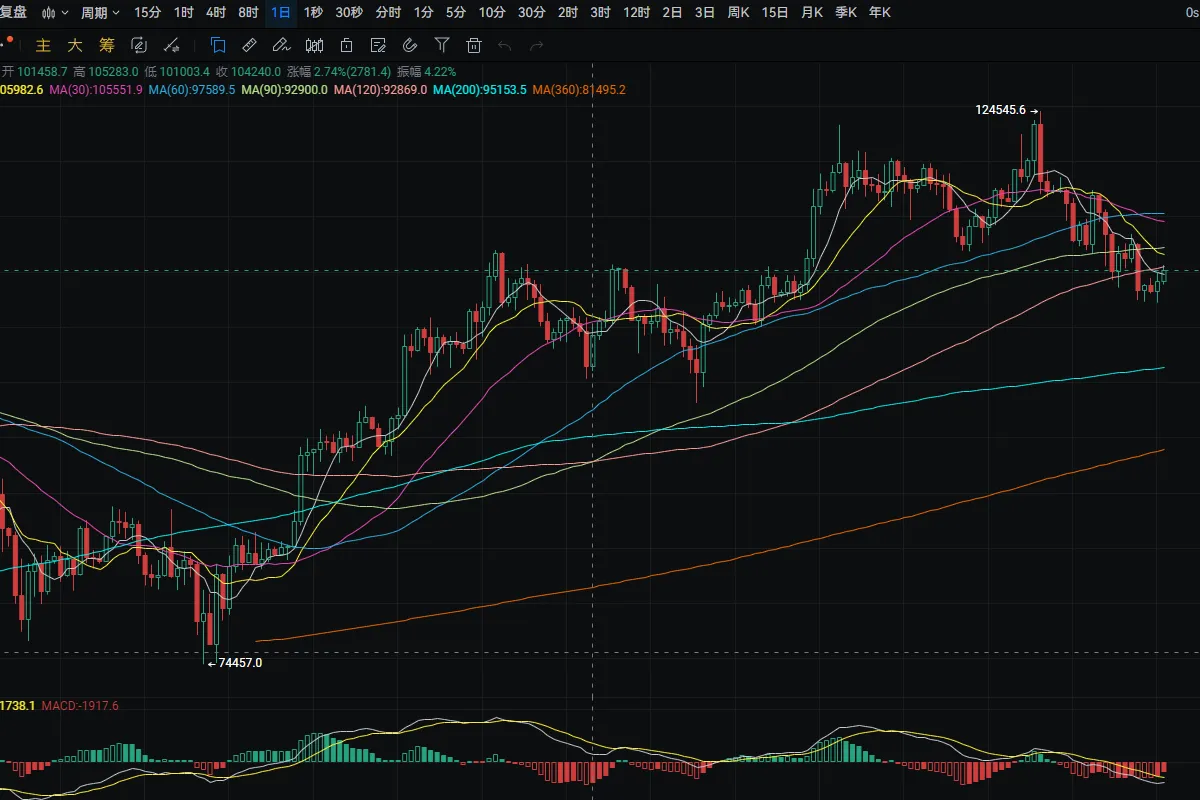Open the edit note icon
The height and width of the screenshot is (800, 1200).
tap(378, 46)
